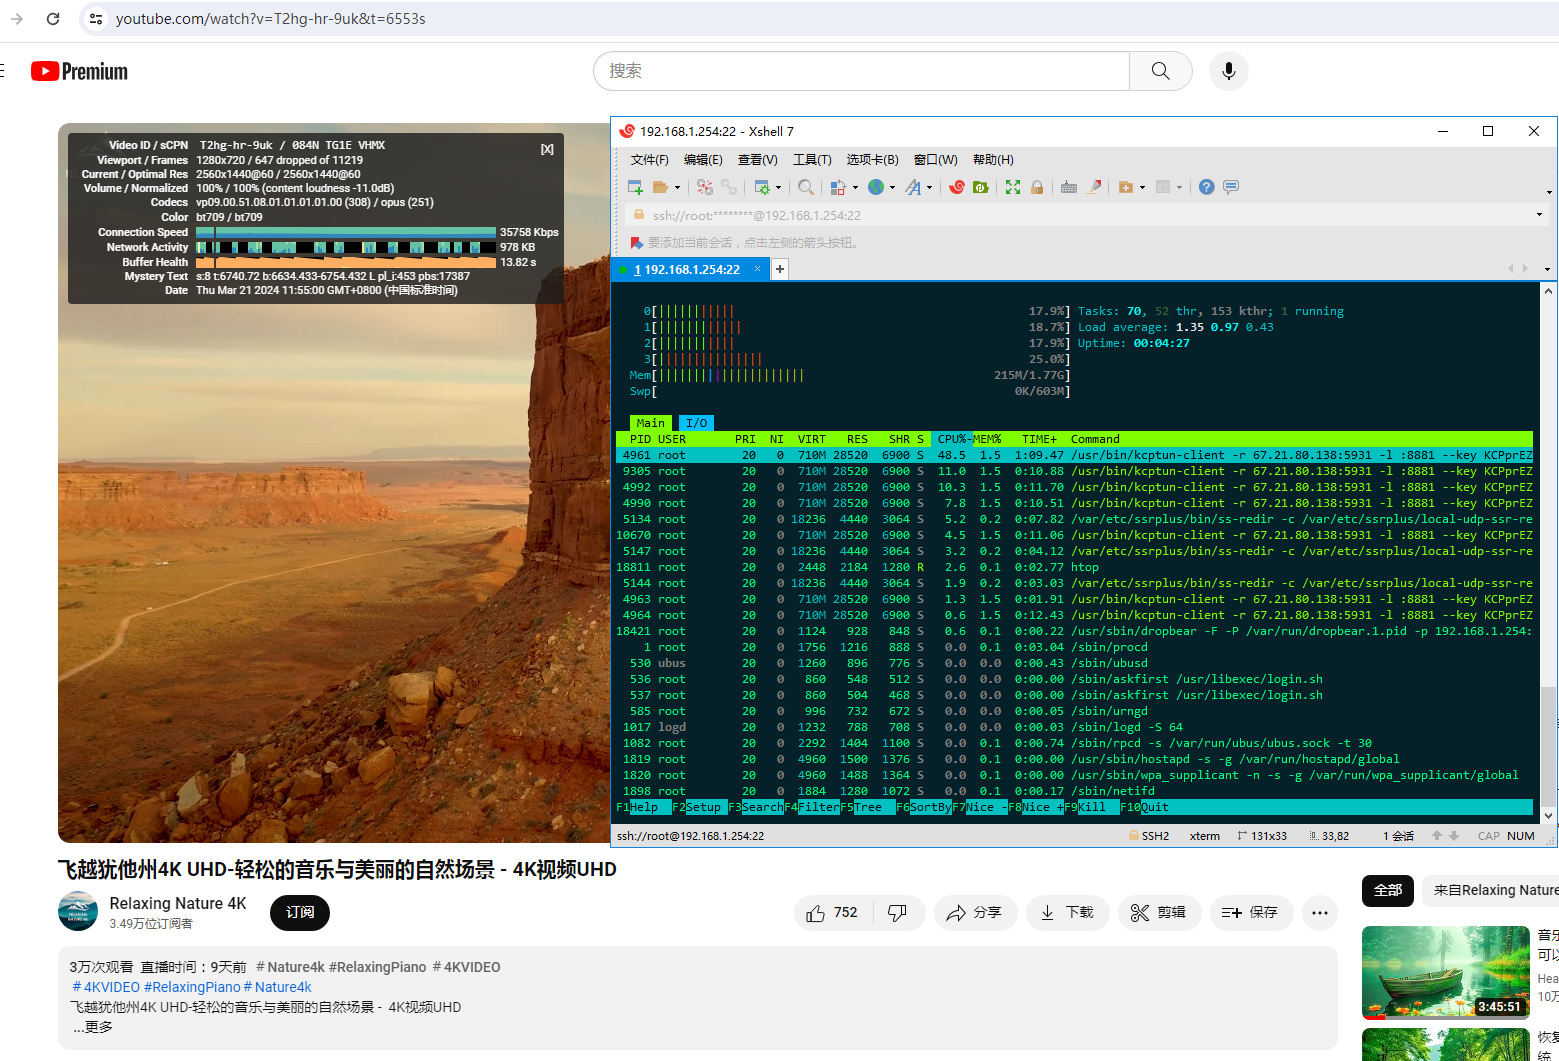Click the new tab group folder-plus icon

tap(1126, 187)
